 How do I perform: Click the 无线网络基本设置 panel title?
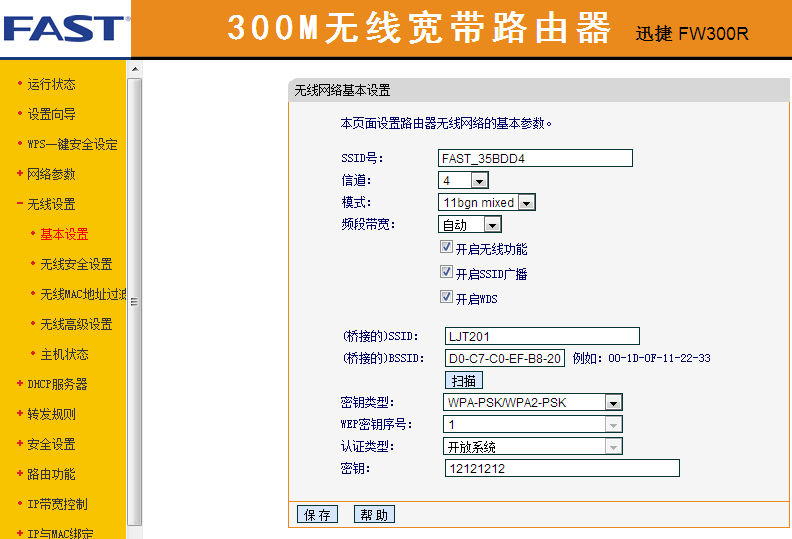[x=342, y=90]
